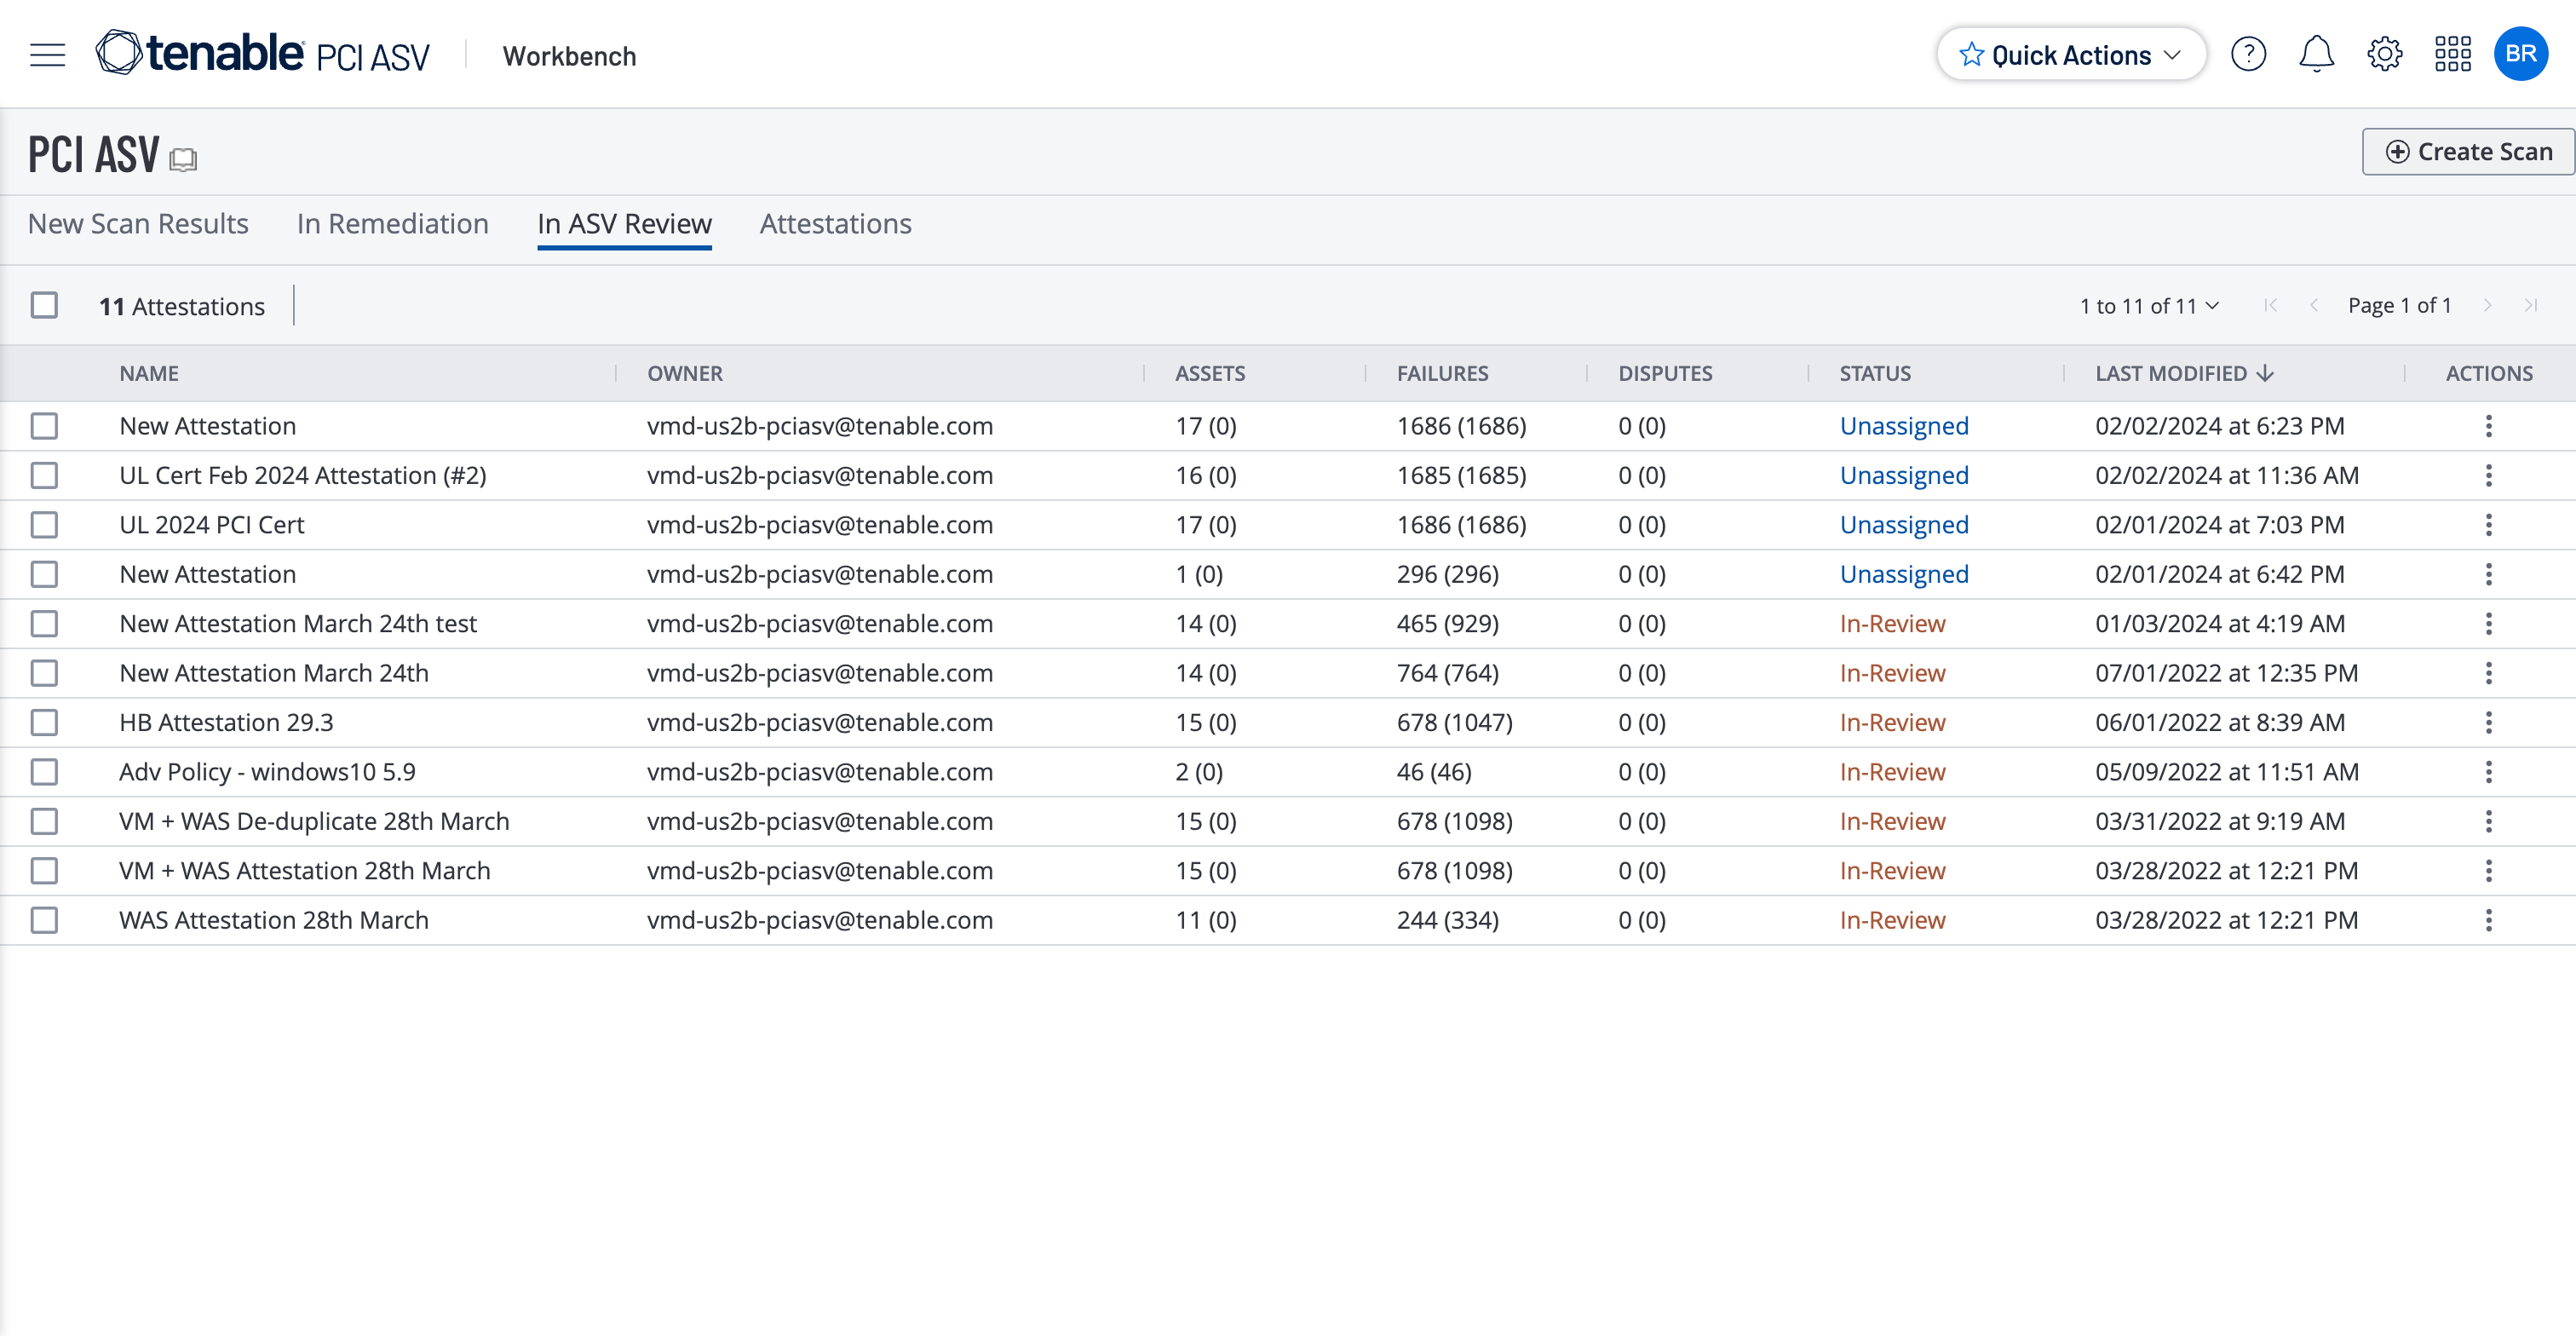Open the apps grid switcher
This screenshot has height=1336, width=2576.
point(2452,55)
